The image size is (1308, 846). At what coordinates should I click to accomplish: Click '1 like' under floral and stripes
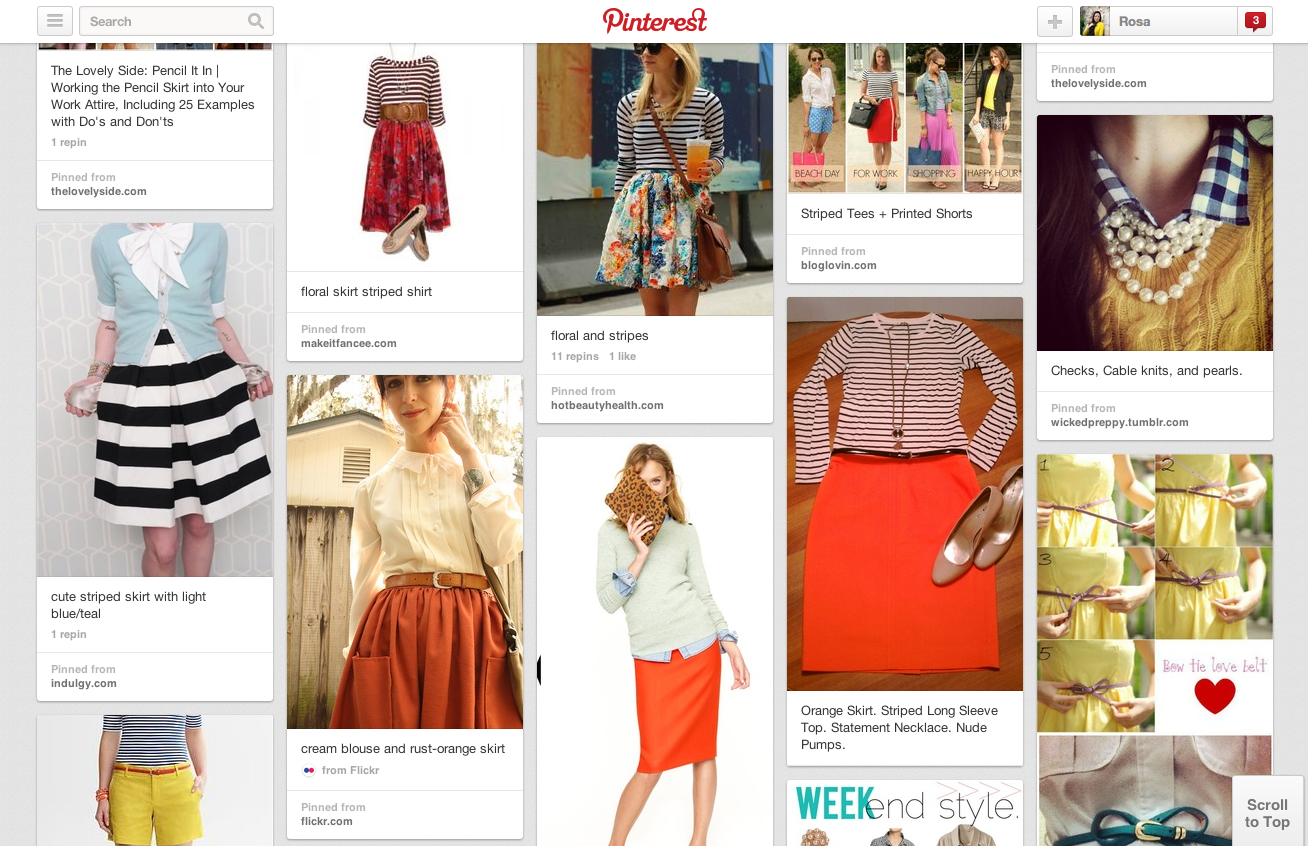(x=622, y=356)
